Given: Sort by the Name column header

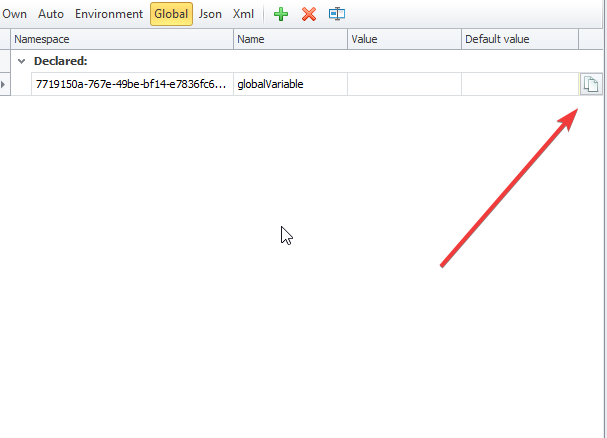Looking at the screenshot, I should pyautogui.click(x=290, y=39).
